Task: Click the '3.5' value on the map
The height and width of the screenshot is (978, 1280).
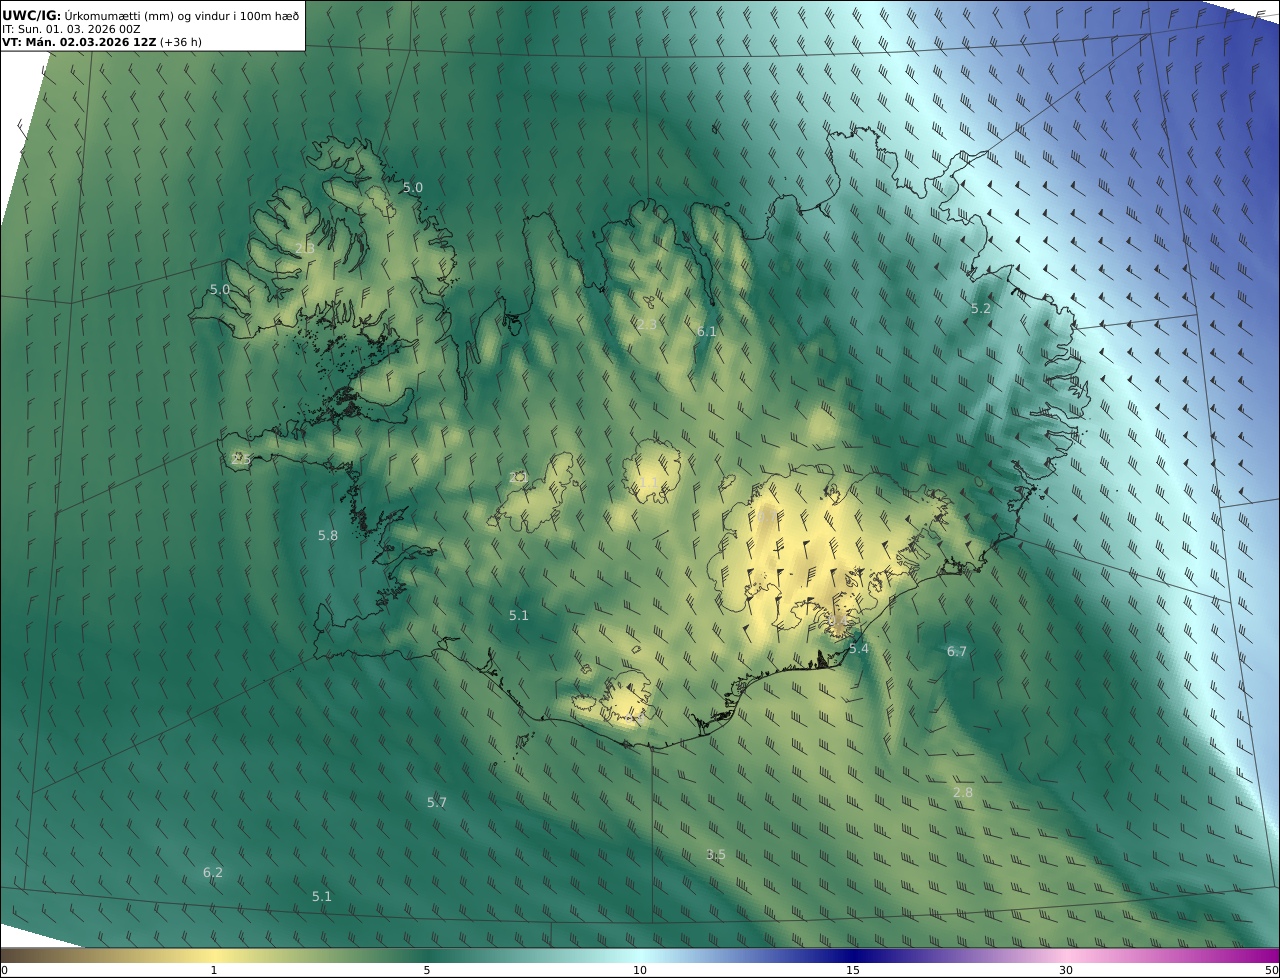Action: tap(716, 855)
